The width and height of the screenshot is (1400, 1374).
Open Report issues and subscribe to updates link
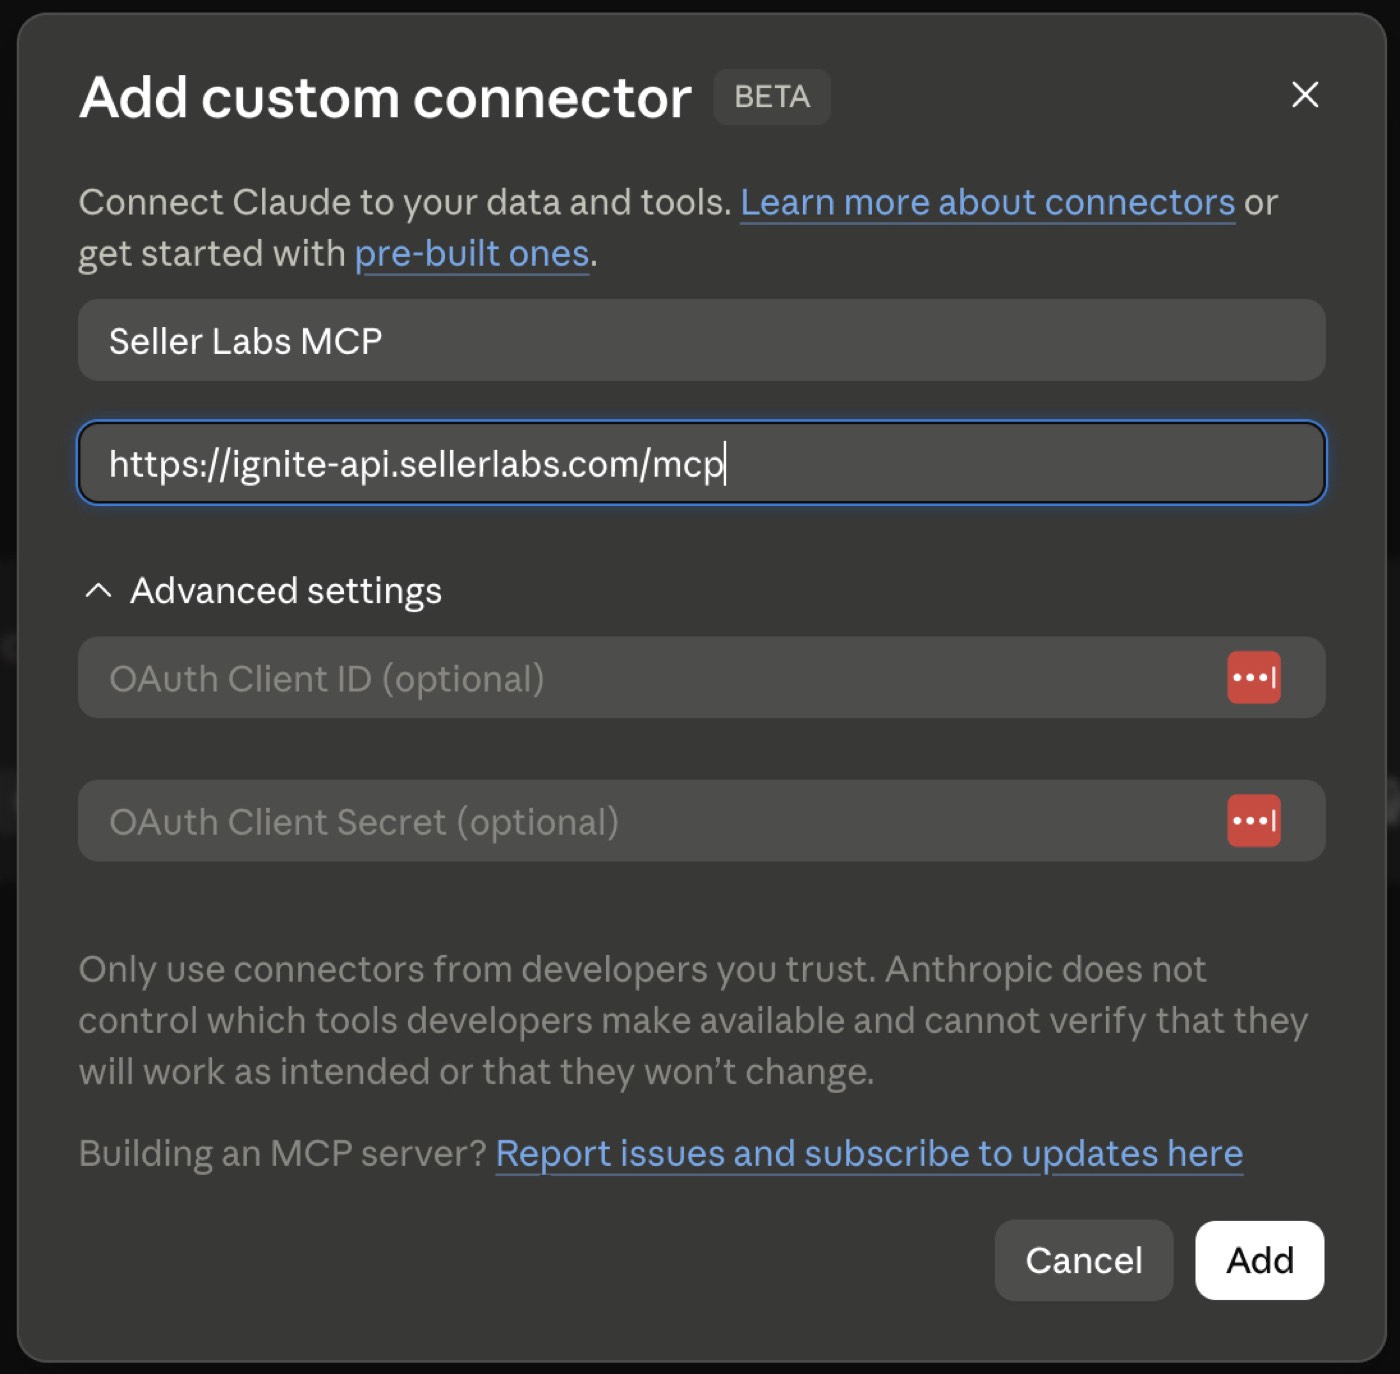coord(869,1154)
